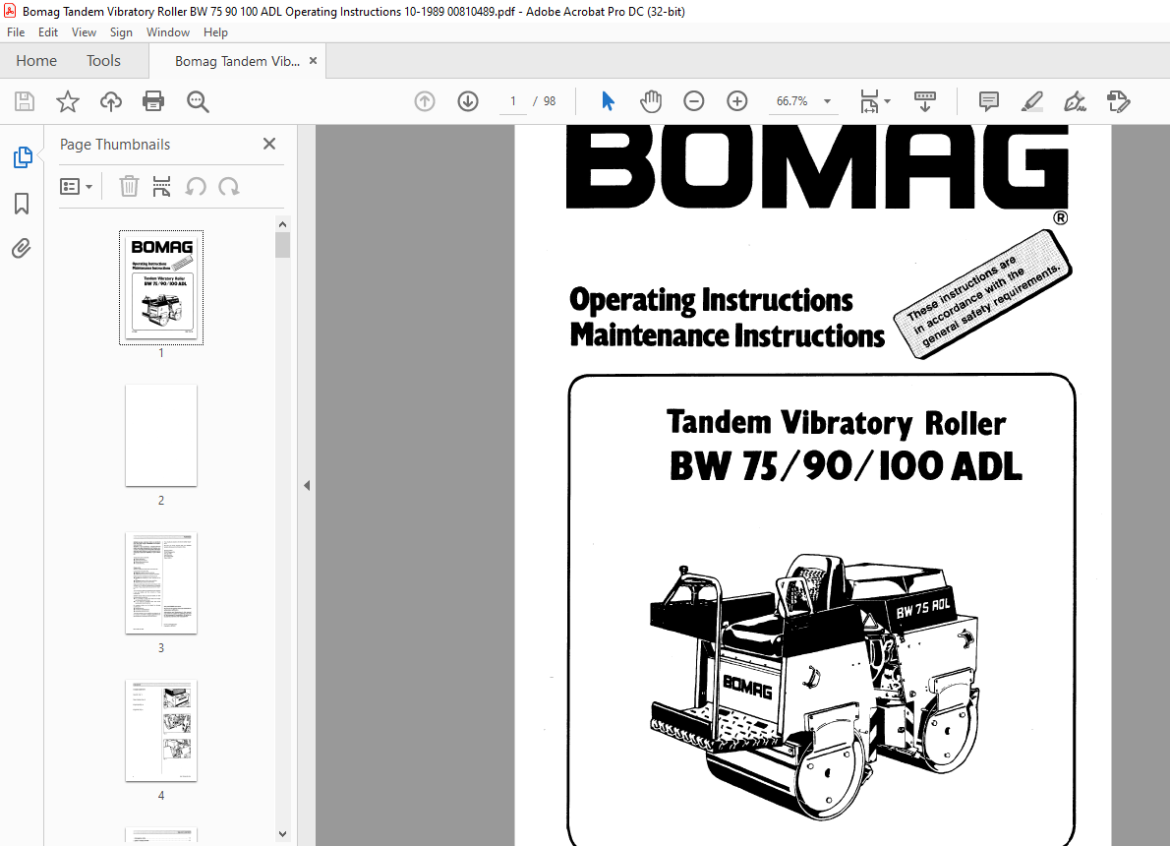This screenshot has width=1170, height=846.
Task: Open the Bookmarks panel icon
Action: pyautogui.click(x=22, y=203)
